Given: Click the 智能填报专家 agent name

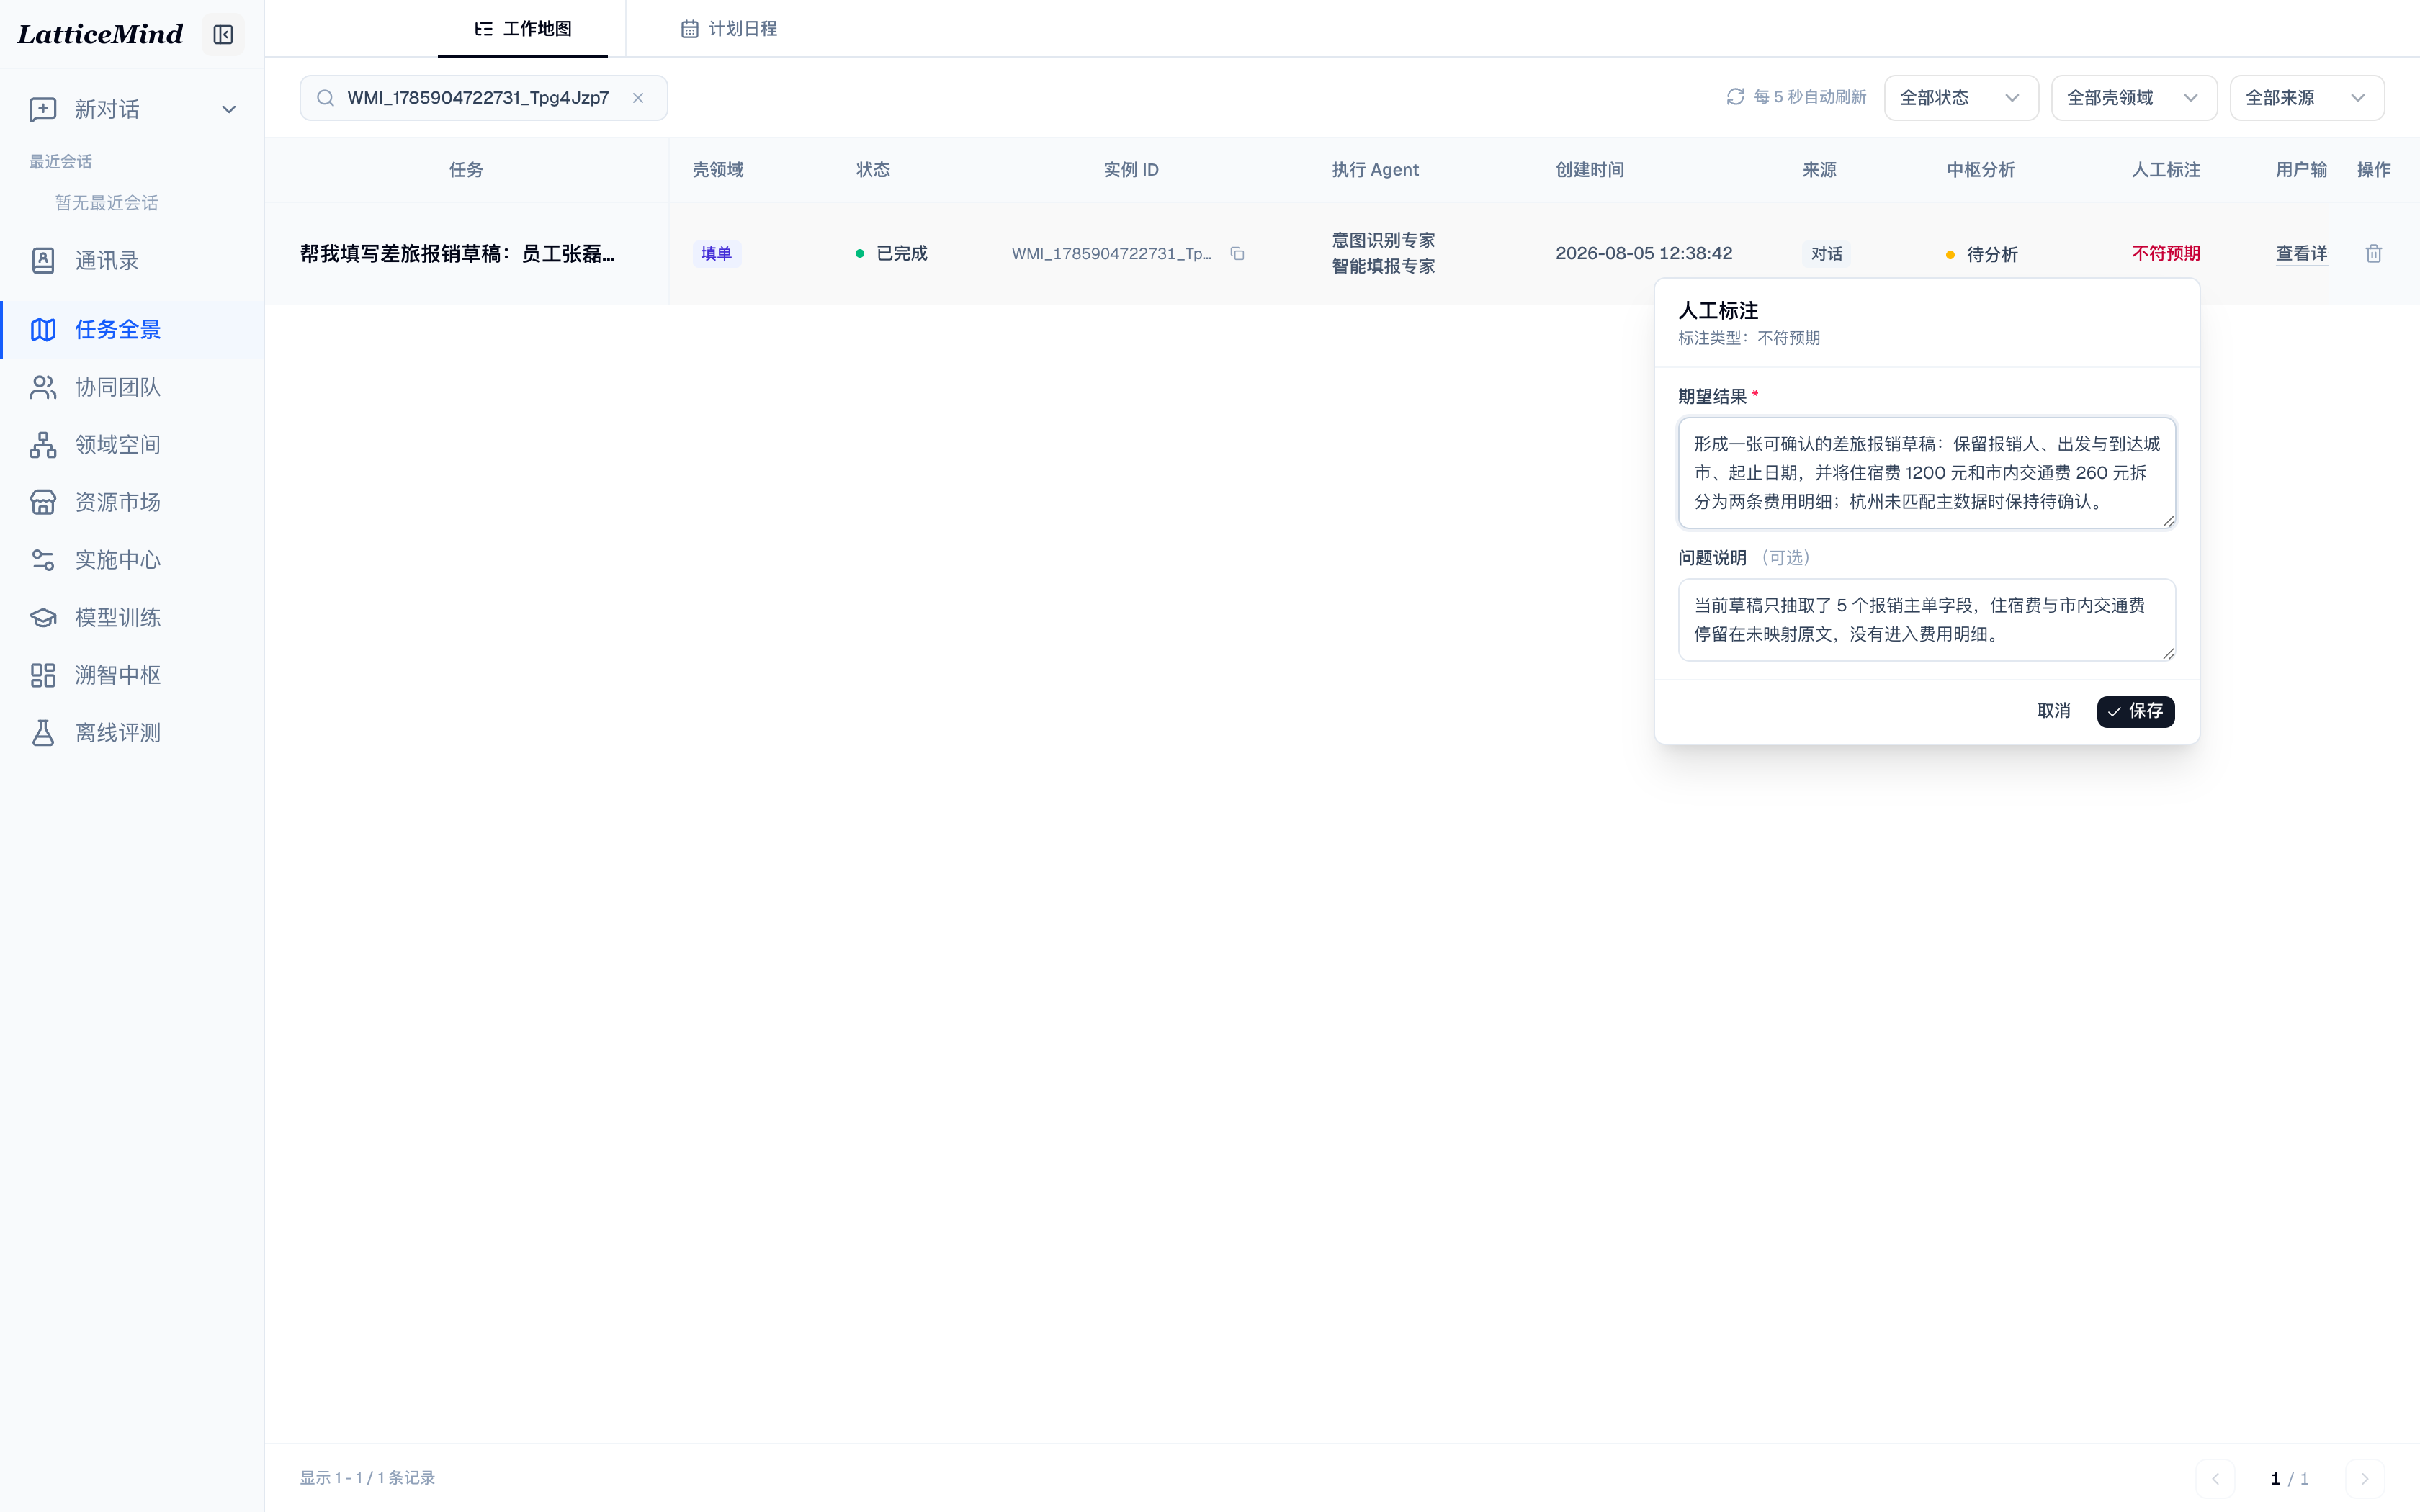Looking at the screenshot, I should click(1383, 266).
